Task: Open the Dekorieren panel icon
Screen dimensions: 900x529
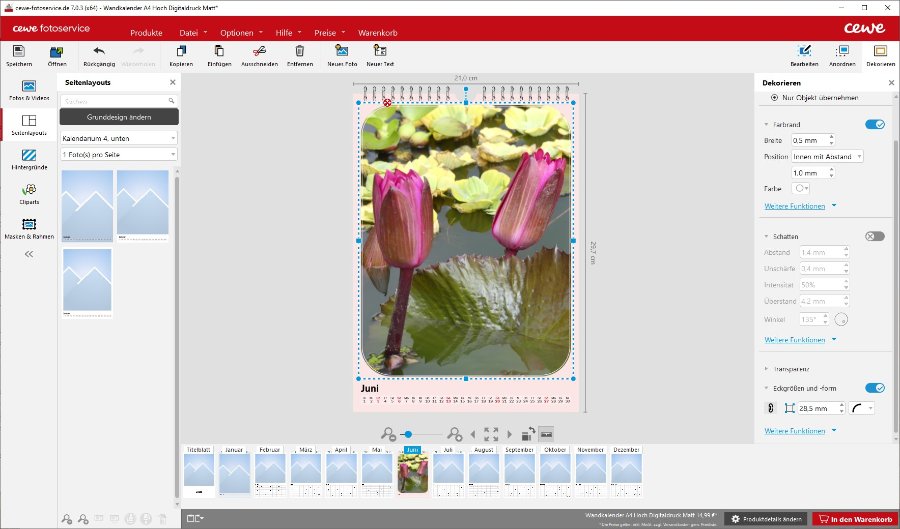Action: (880, 51)
